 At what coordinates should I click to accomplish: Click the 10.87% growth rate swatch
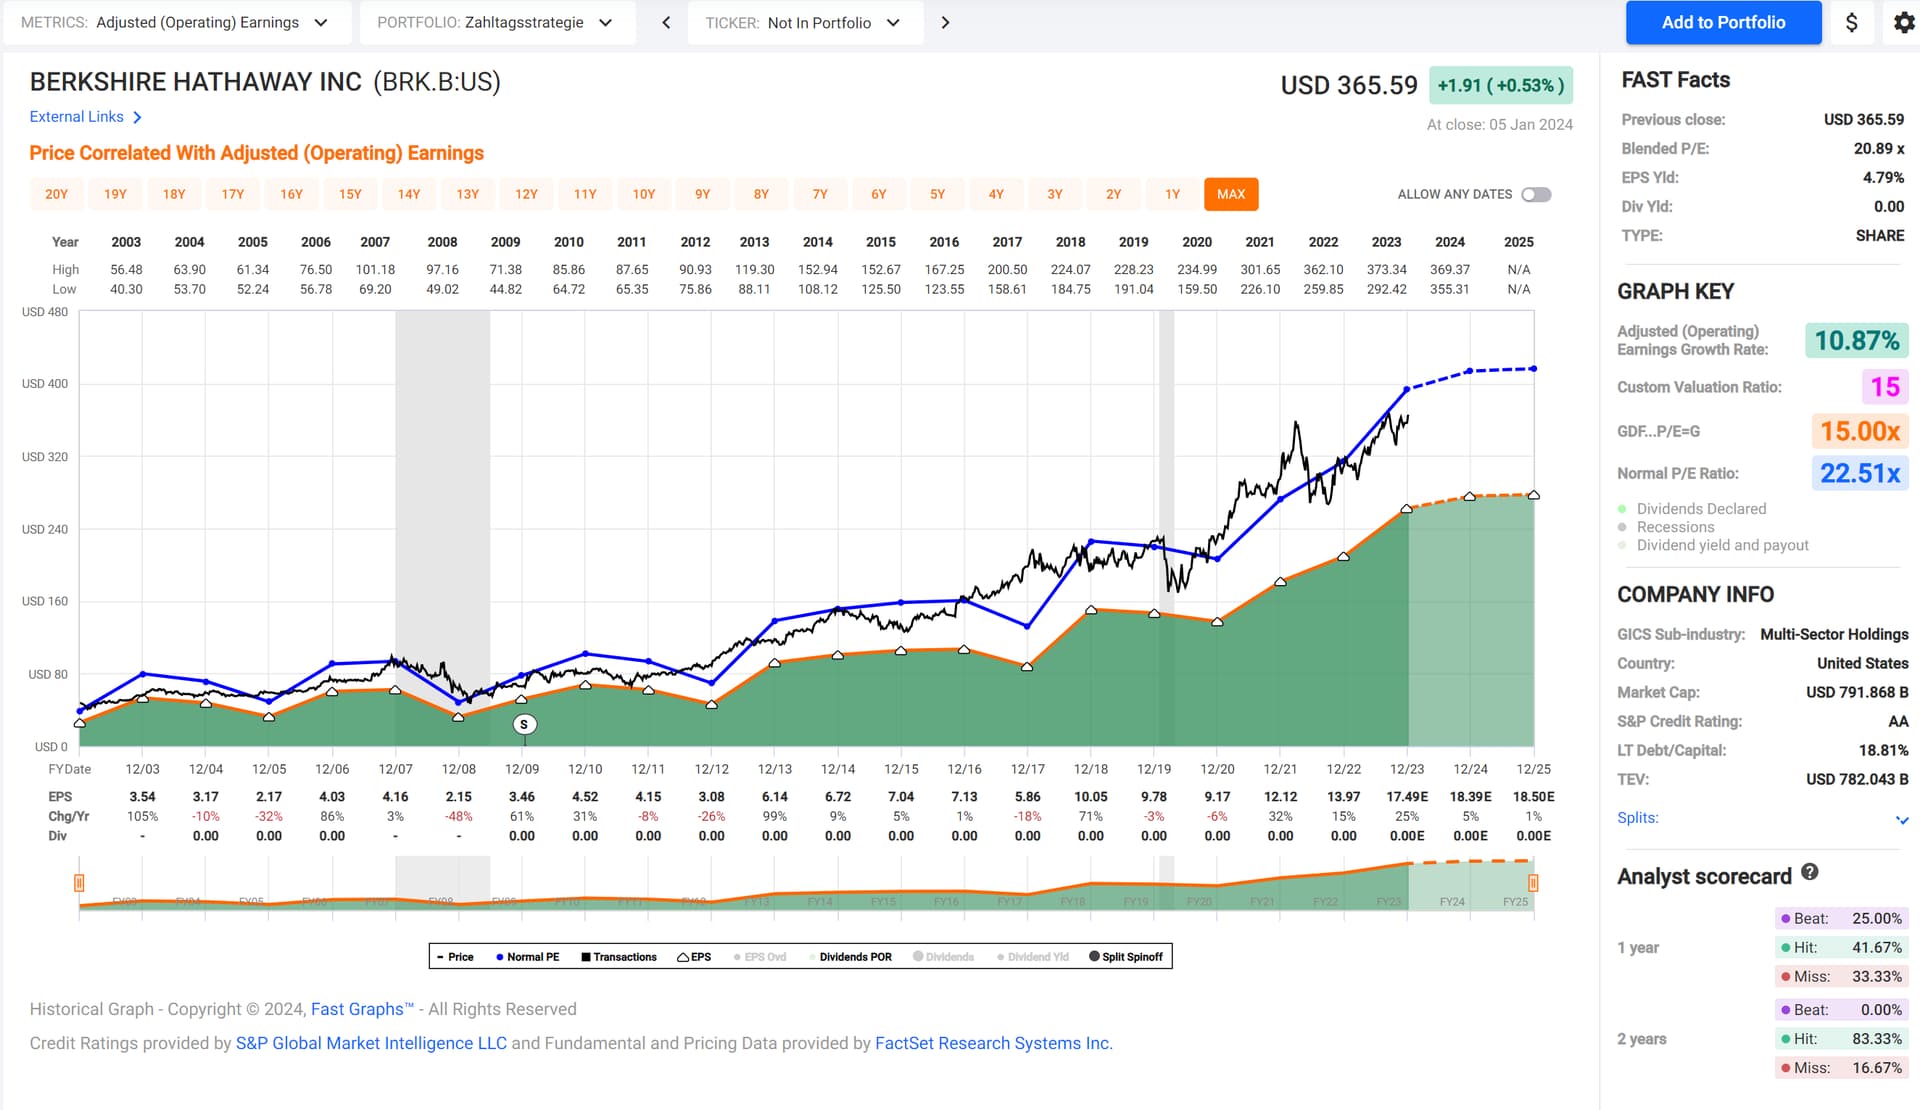[1856, 341]
